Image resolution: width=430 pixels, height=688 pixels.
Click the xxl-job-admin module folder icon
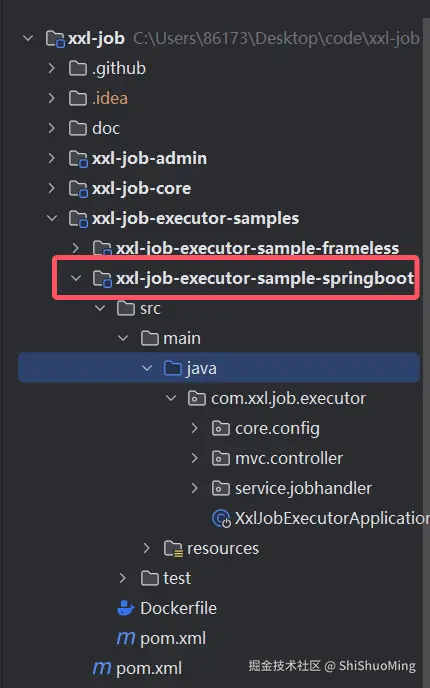pyautogui.click(x=79, y=158)
